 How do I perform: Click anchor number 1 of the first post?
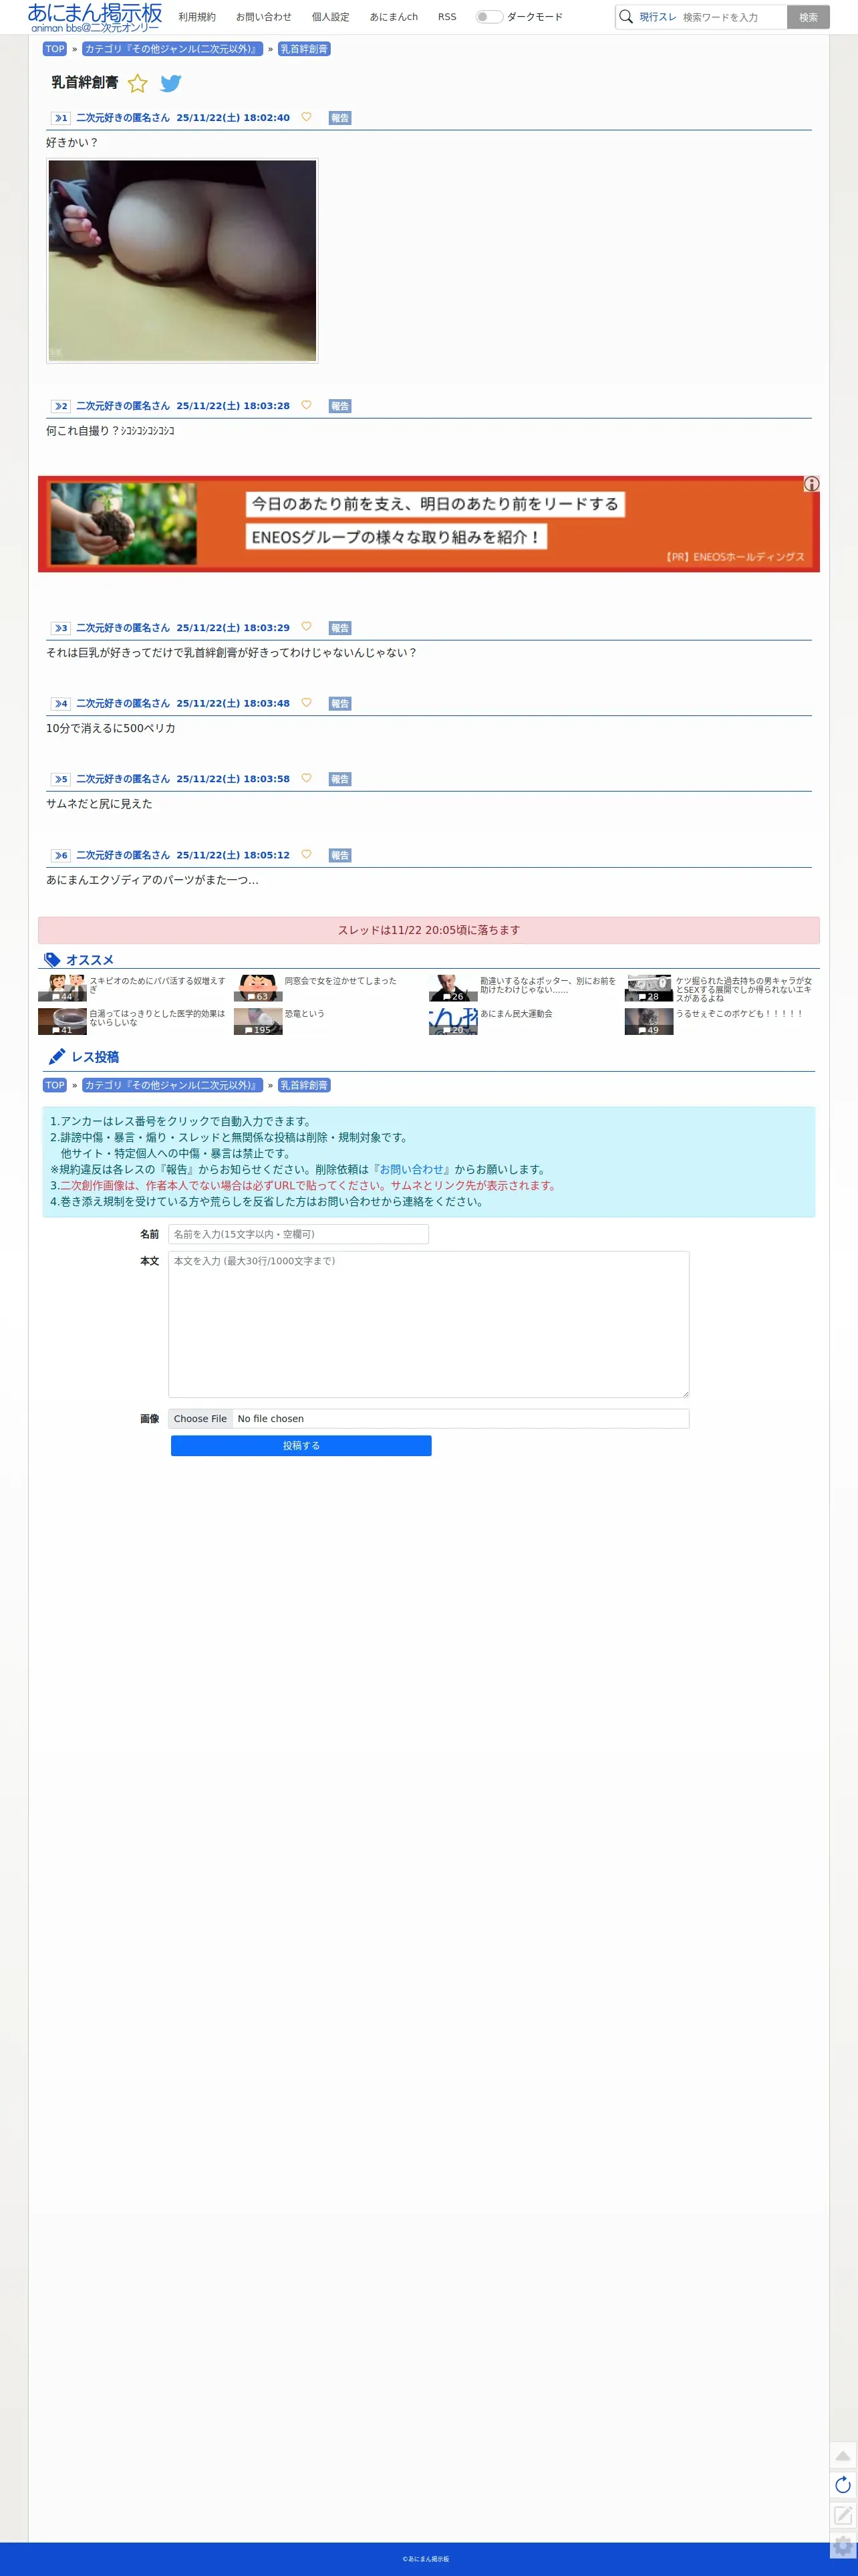tap(61, 118)
